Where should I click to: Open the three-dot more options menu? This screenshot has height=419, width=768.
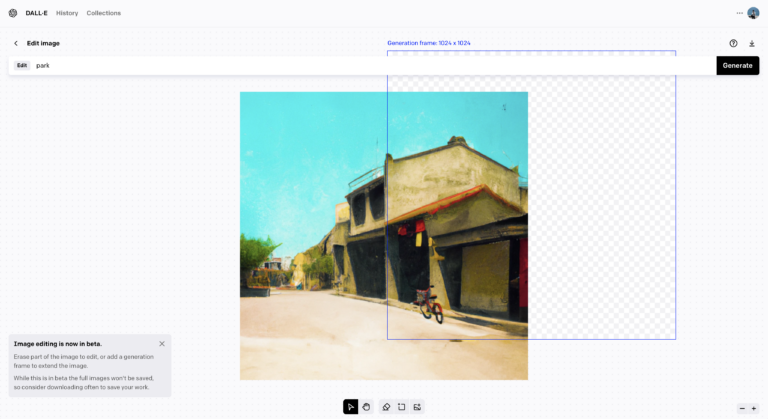tap(740, 13)
